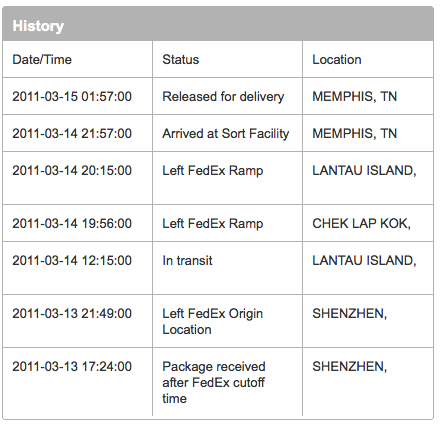
Task: Click the Arrived at Sort Facility status
Action: [x=226, y=134]
